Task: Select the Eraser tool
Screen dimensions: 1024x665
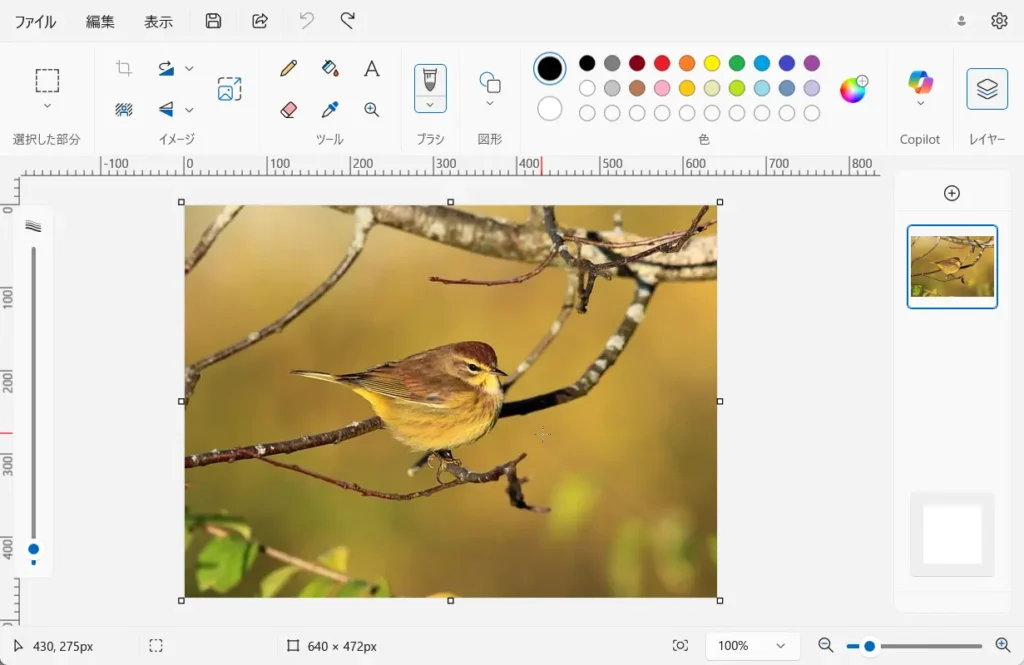Action: coord(289,110)
